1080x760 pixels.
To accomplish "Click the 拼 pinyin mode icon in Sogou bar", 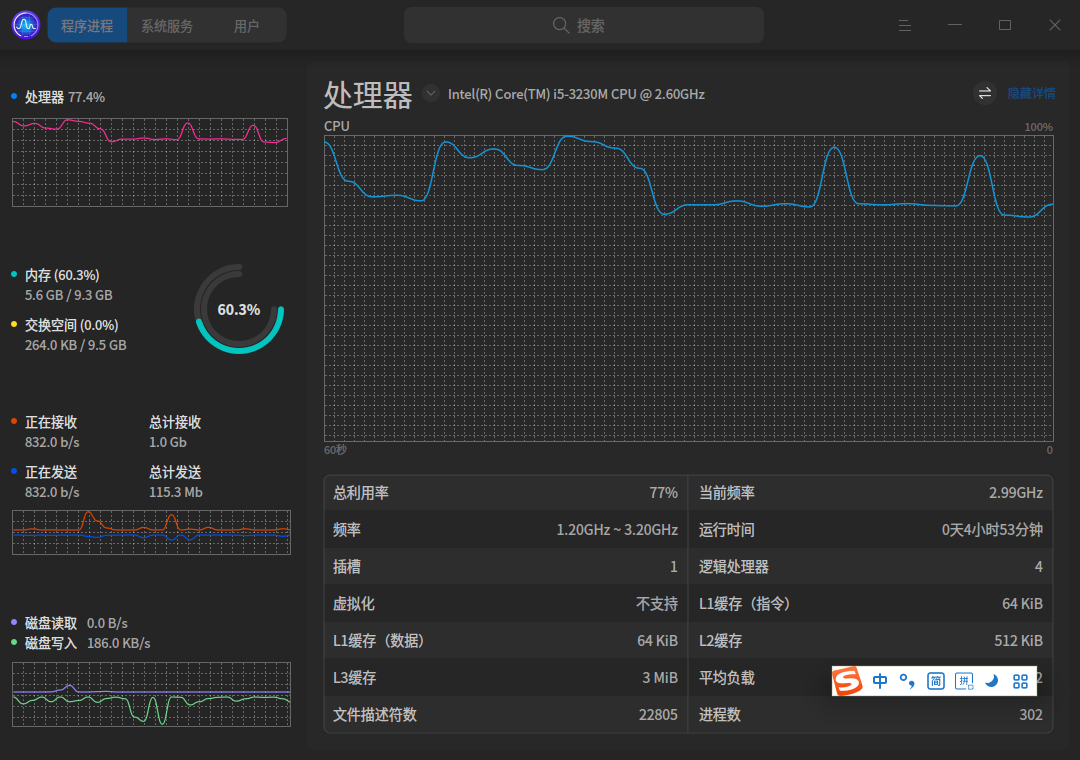I will pyautogui.click(x=964, y=681).
